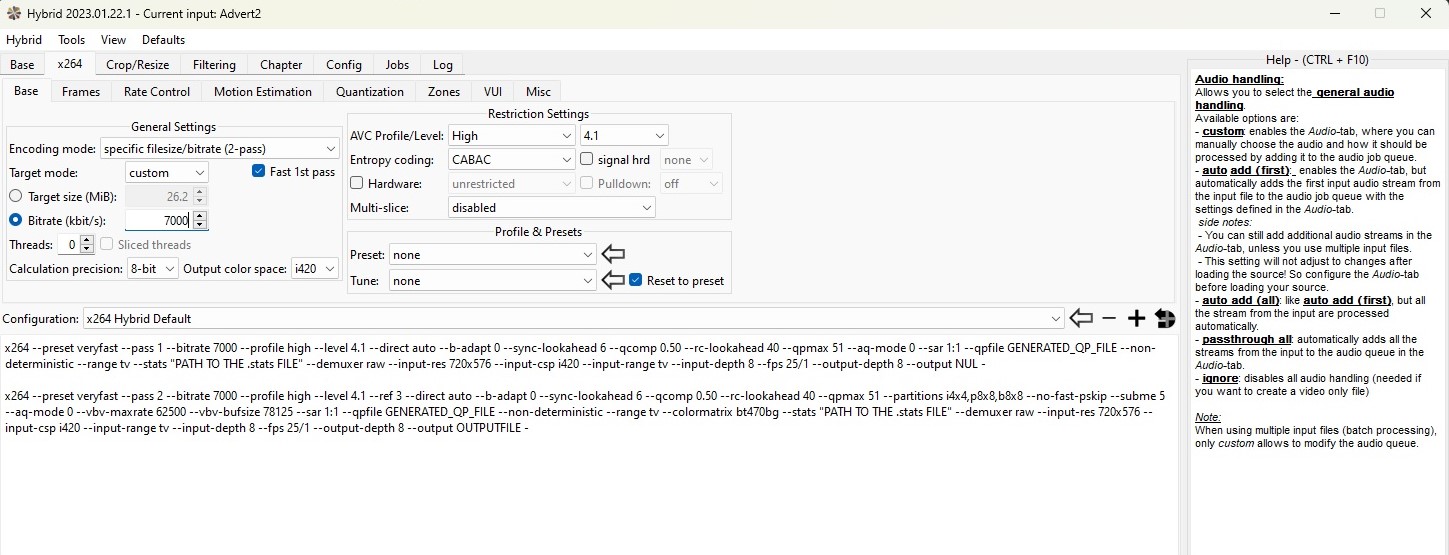Click the x264 pass 2 command line text

[x=585, y=412]
